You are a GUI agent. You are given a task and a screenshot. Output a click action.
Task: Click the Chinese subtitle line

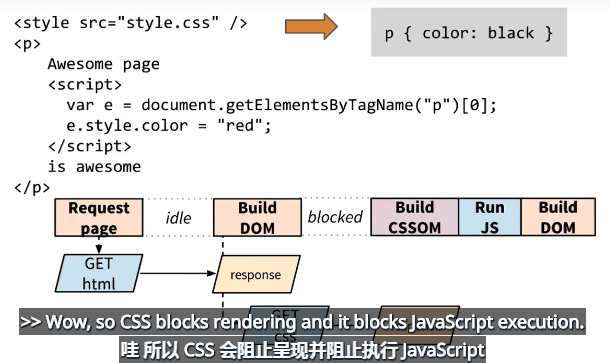point(302,350)
